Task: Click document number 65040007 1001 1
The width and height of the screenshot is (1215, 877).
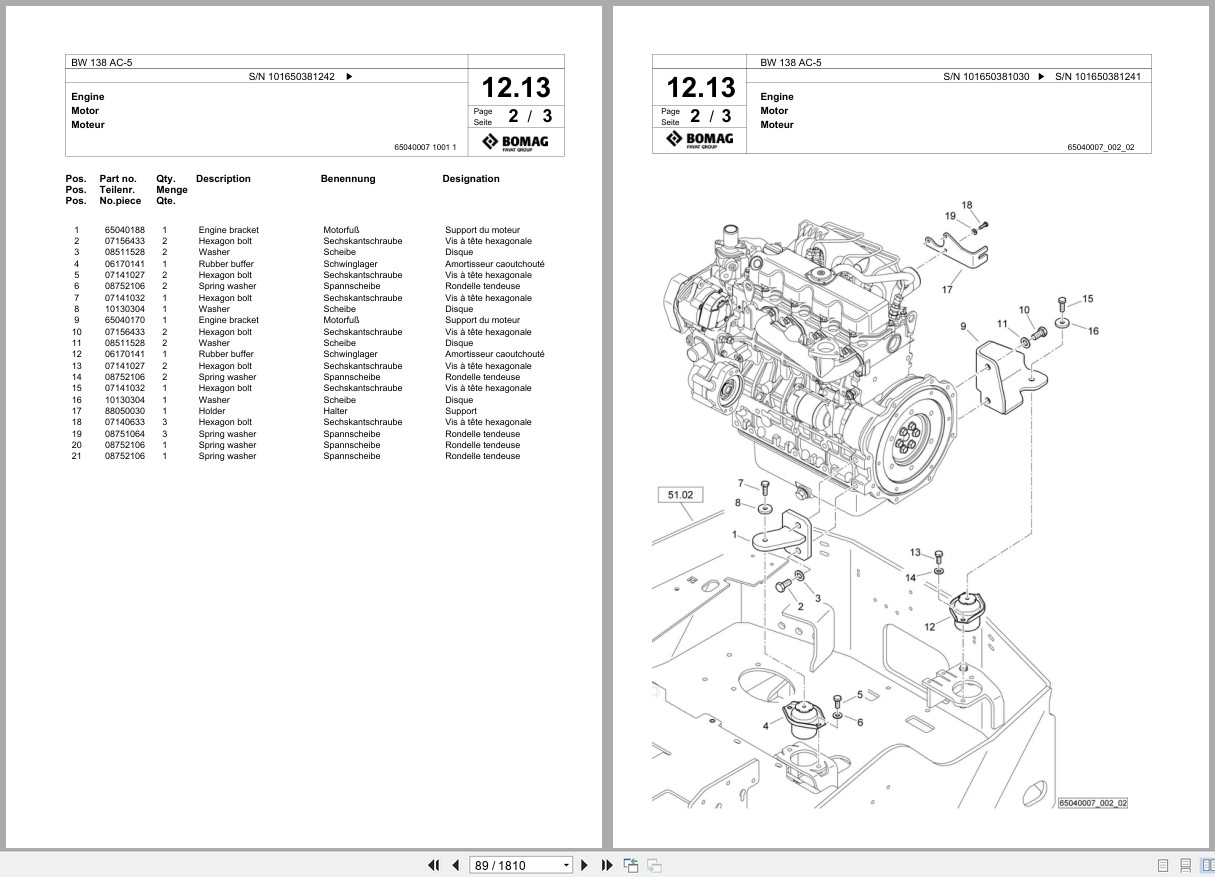Action: (x=425, y=147)
